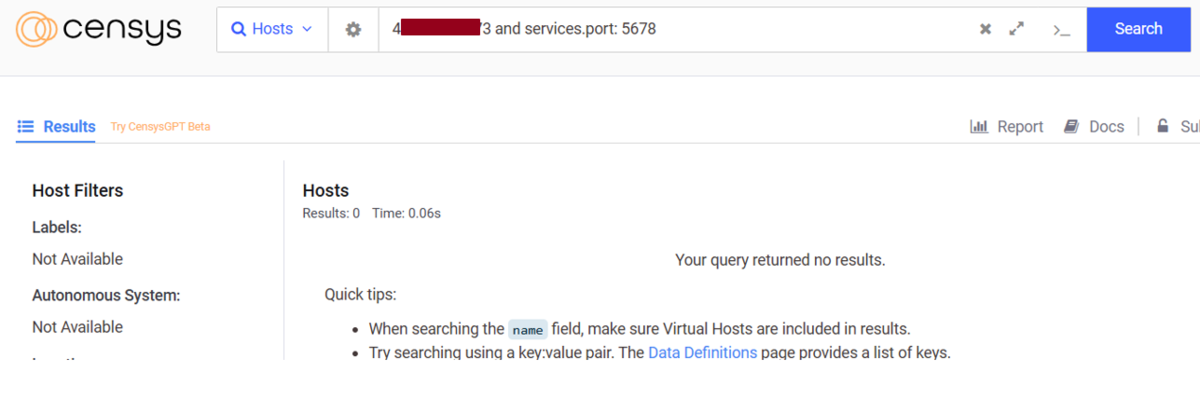Select the Results tab
Screen dimensions: 1200x400
tap(69, 127)
